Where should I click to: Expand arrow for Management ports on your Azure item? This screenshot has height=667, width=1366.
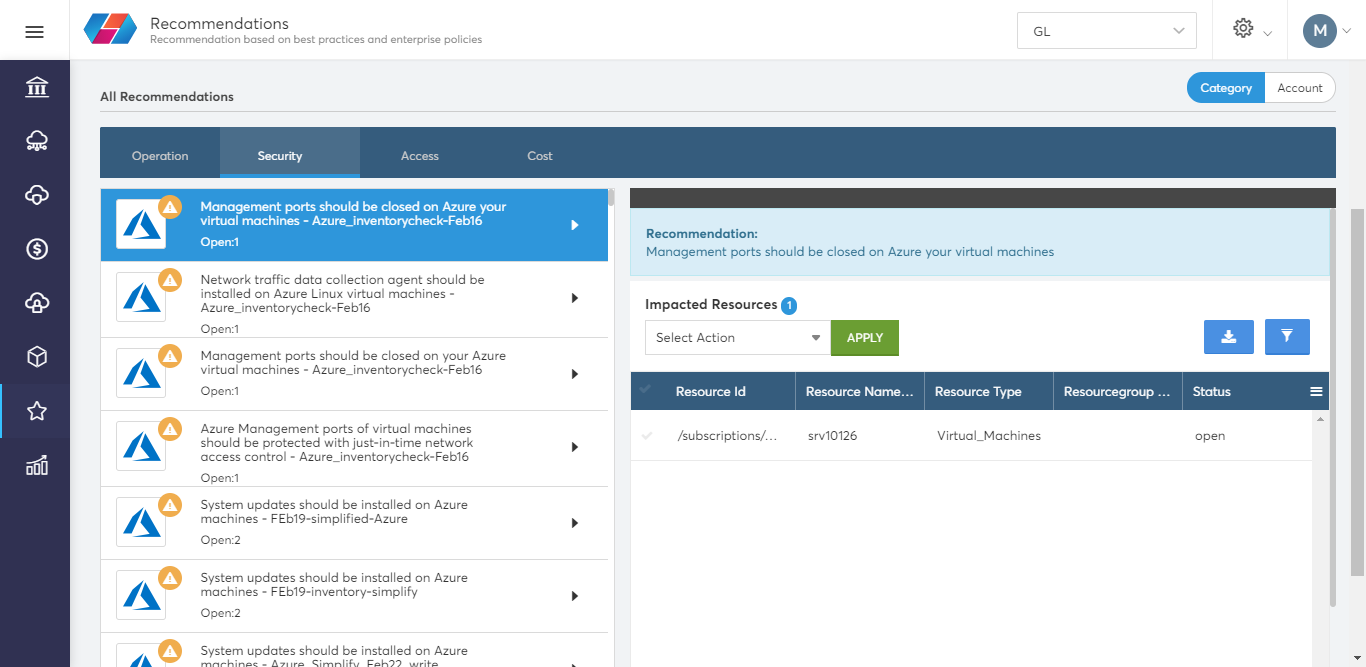(x=575, y=374)
